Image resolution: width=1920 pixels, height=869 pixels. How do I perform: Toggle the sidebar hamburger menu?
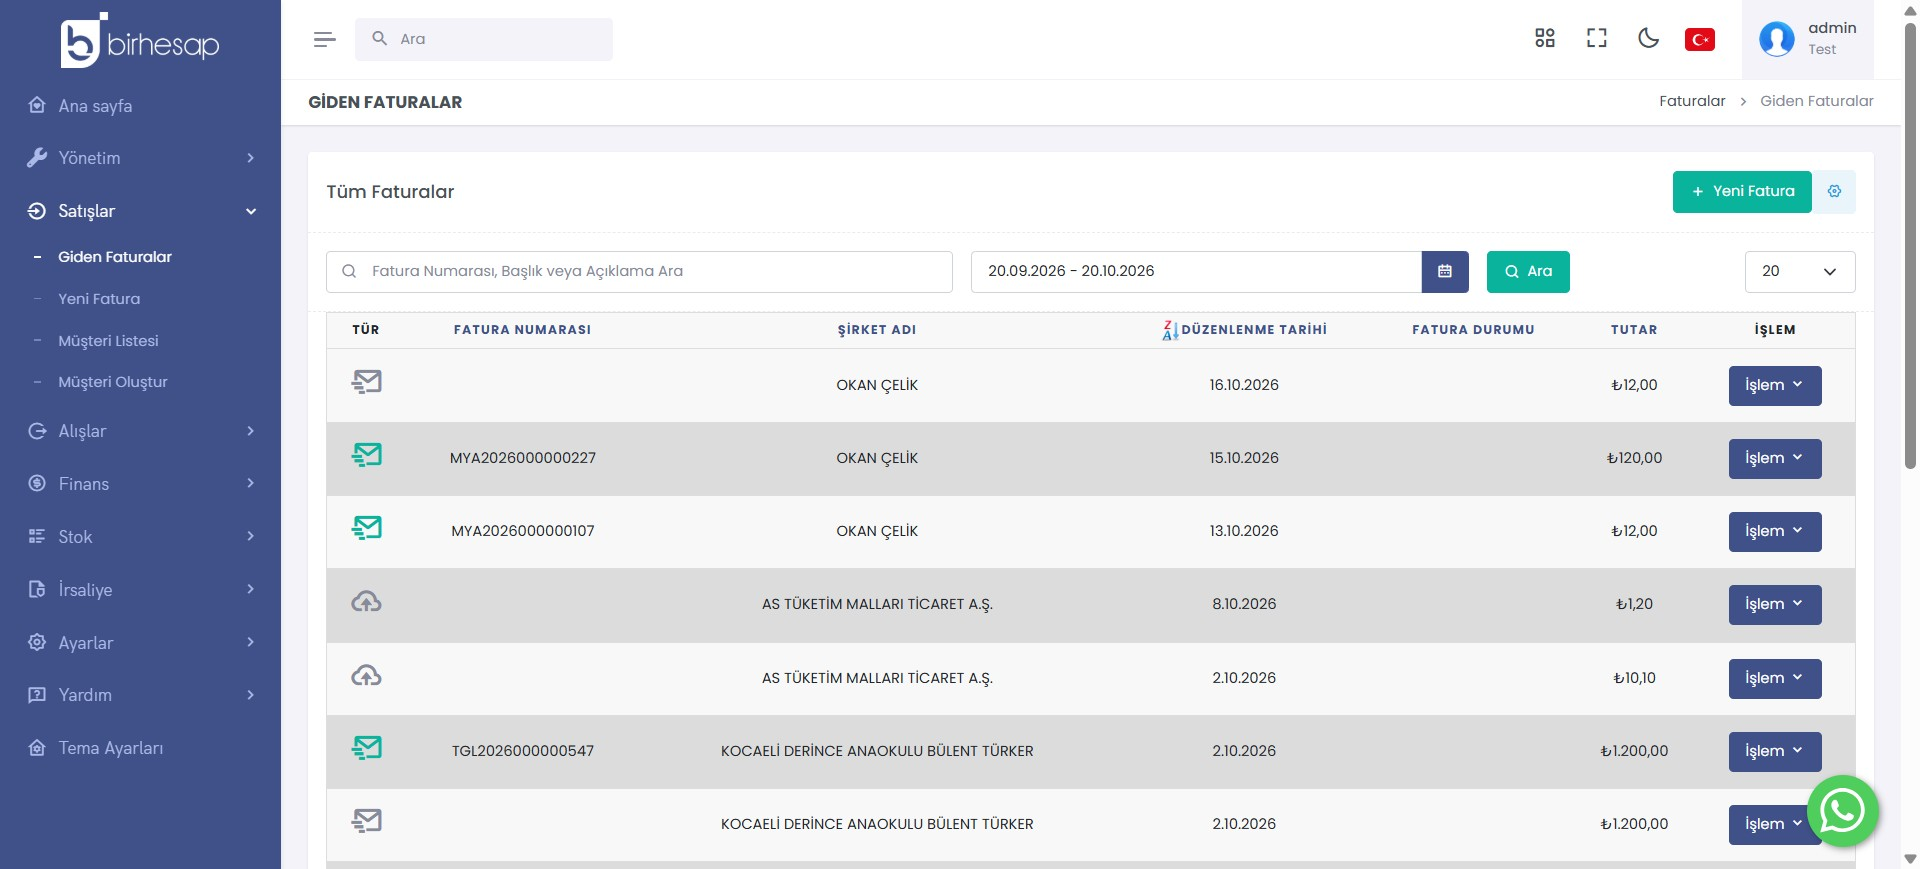[x=324, y=39]
